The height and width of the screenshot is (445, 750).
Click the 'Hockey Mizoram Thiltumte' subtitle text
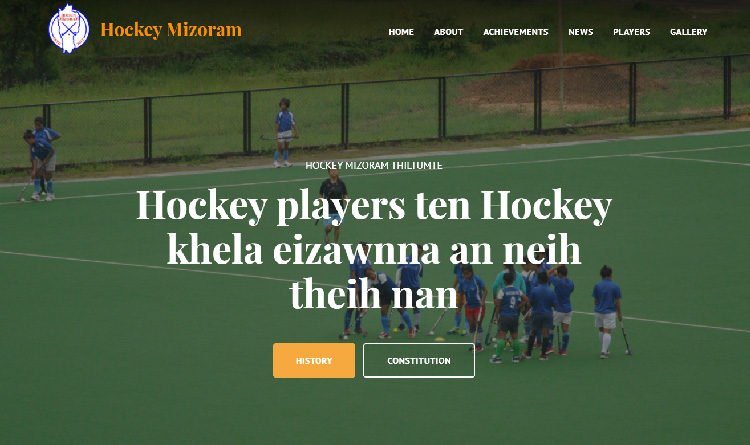pyautogui.click(x=374, y=166)
